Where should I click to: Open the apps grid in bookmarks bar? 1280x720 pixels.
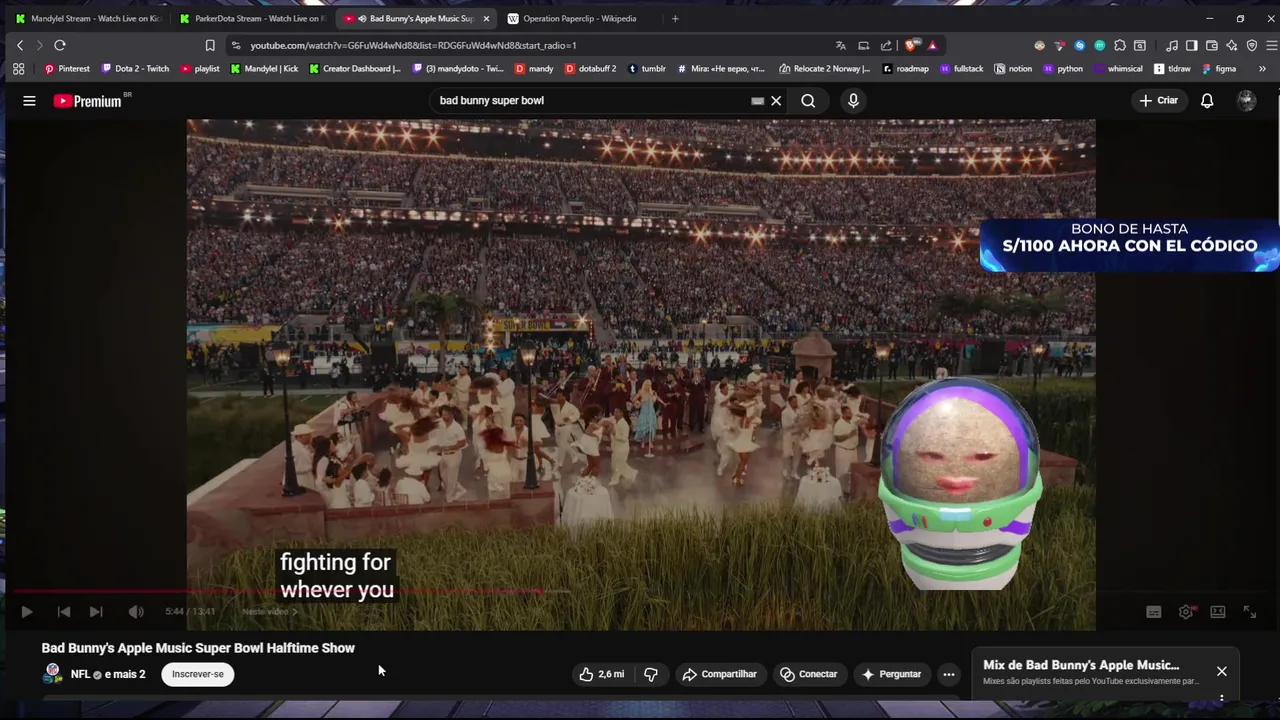[18, 69]
